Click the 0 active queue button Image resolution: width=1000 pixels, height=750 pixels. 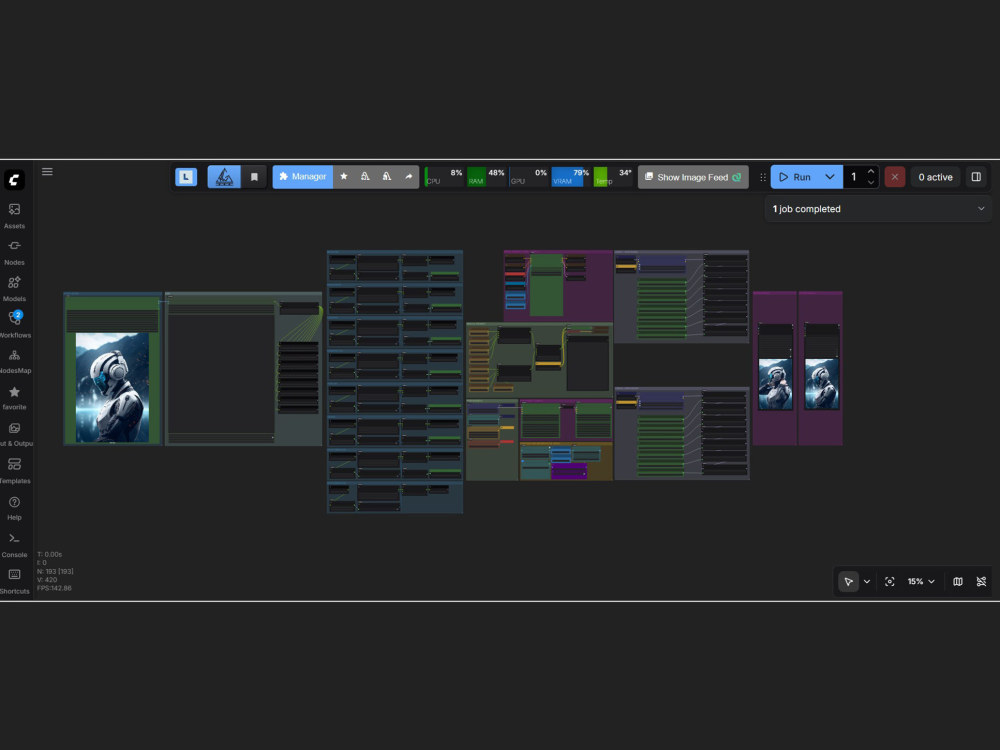[935, 177]
